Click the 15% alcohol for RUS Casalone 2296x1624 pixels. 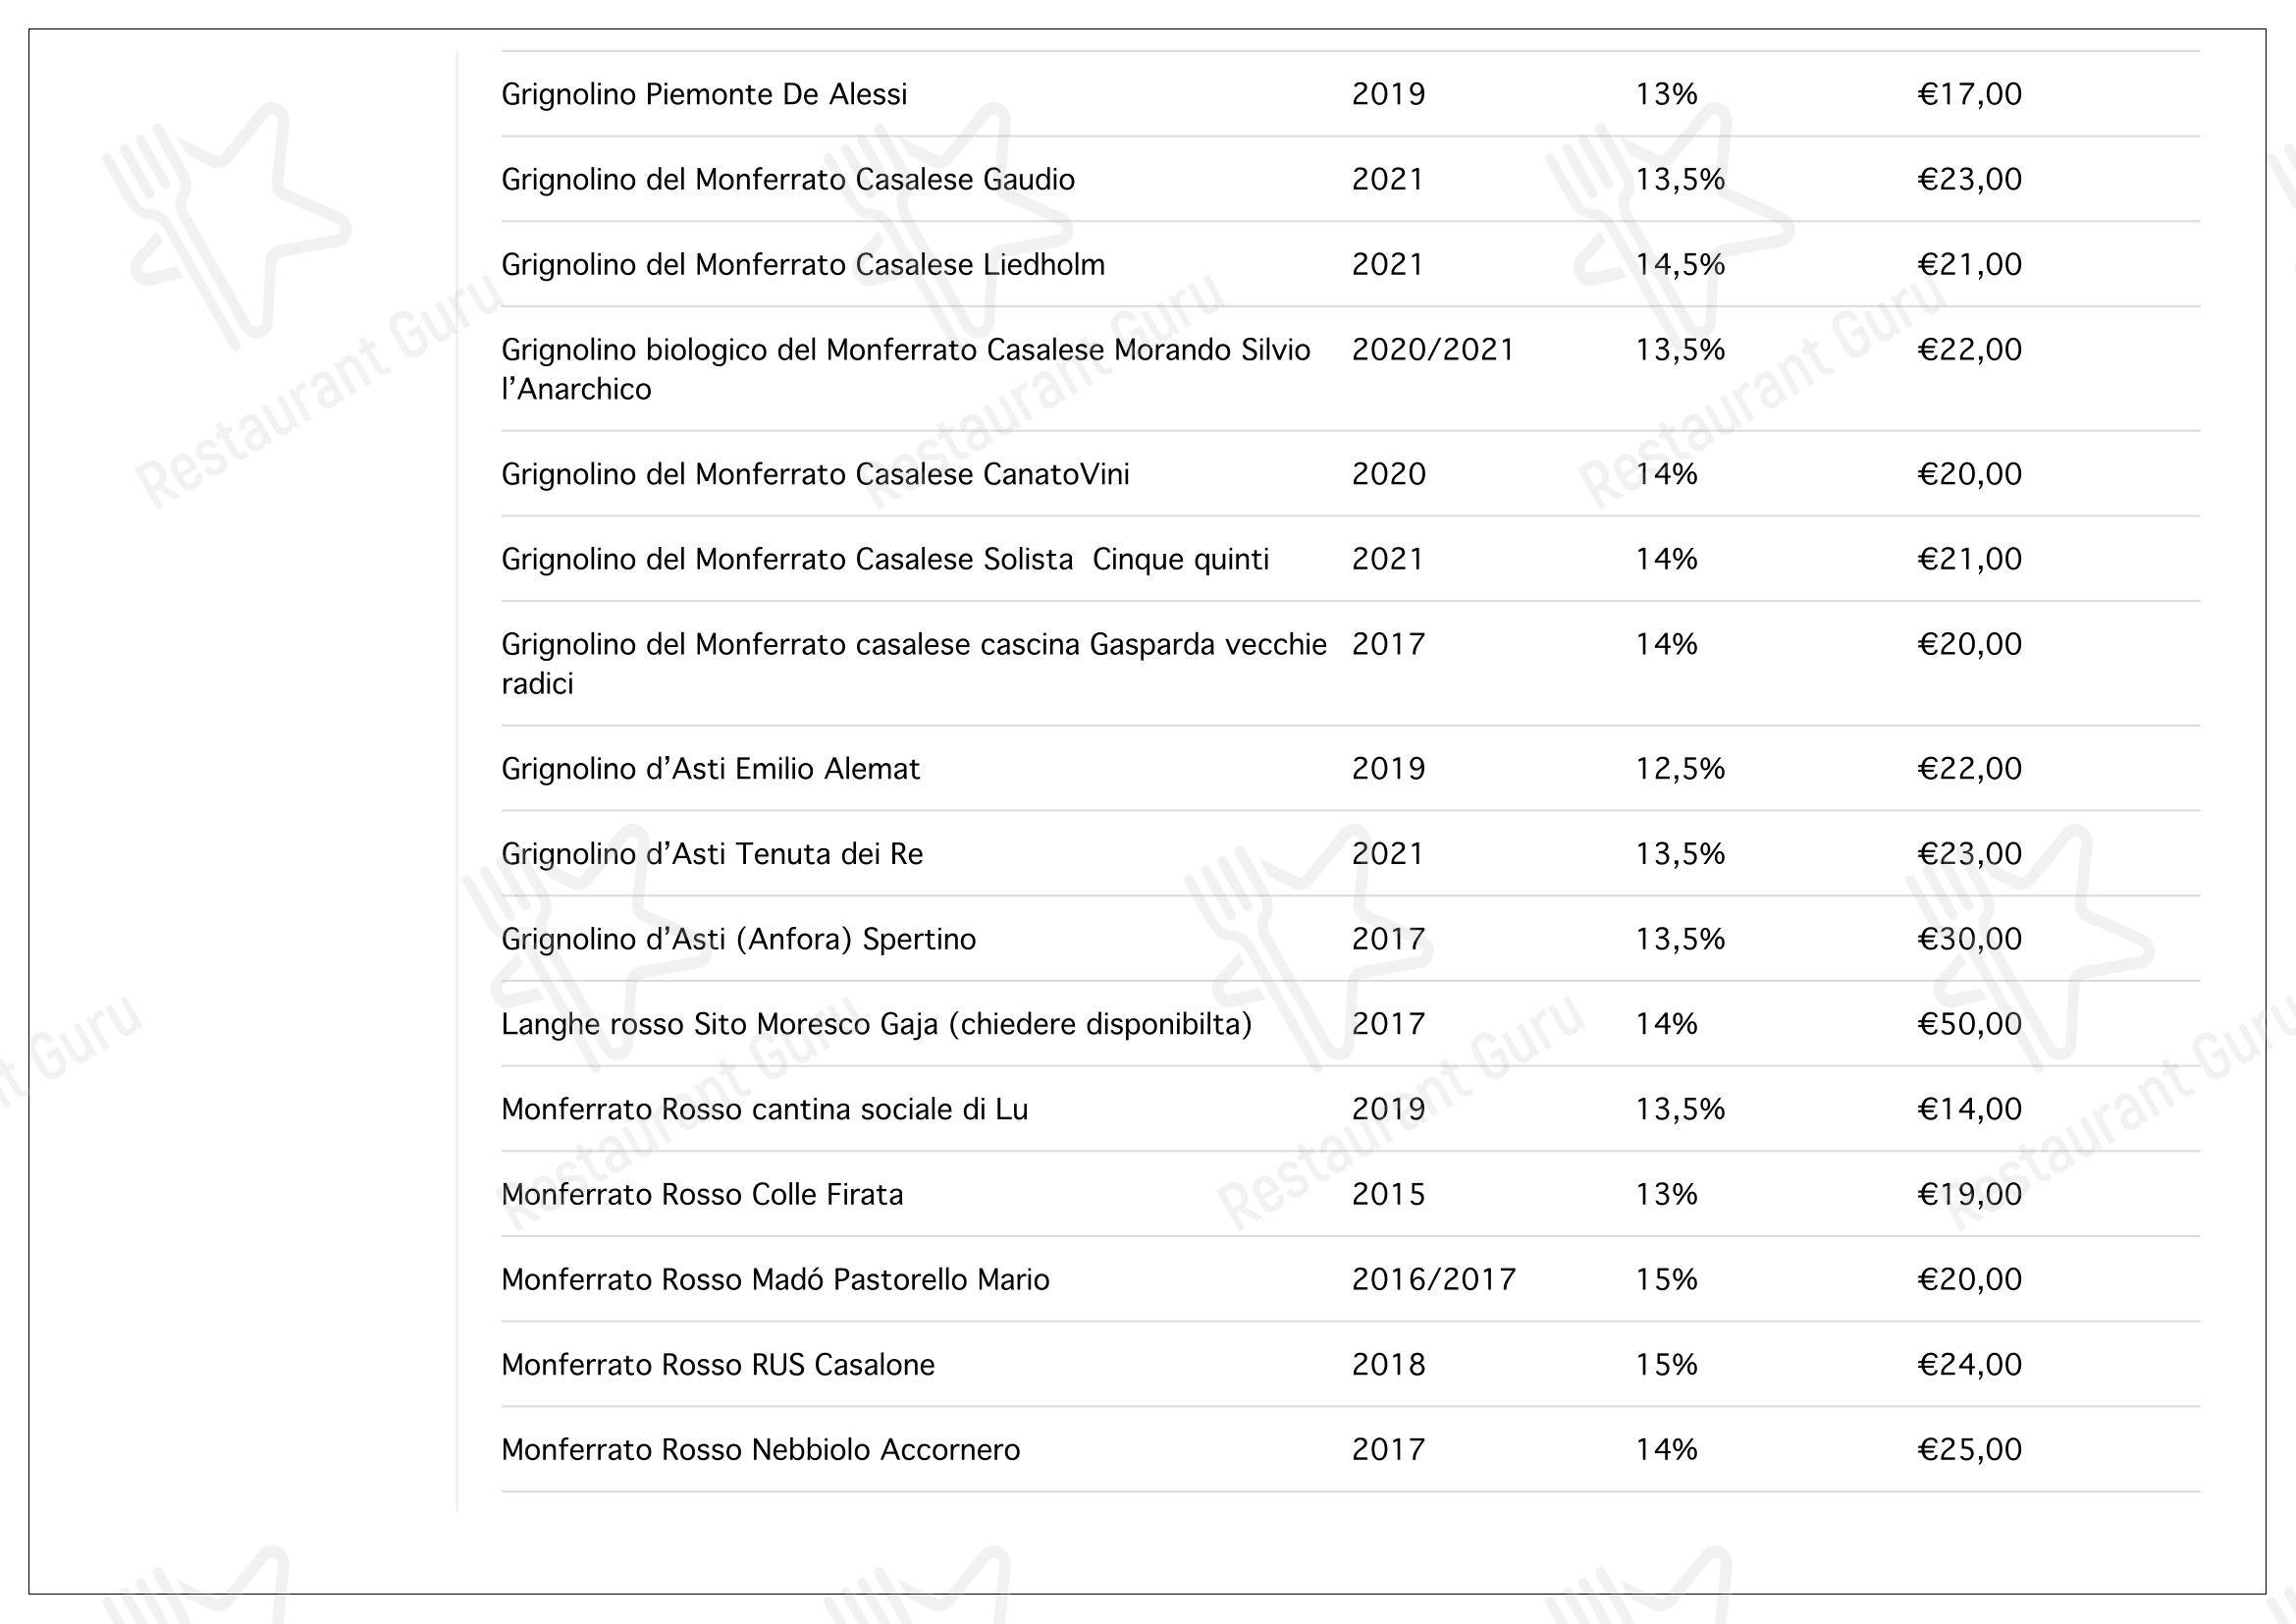tap(1666, 1364)
